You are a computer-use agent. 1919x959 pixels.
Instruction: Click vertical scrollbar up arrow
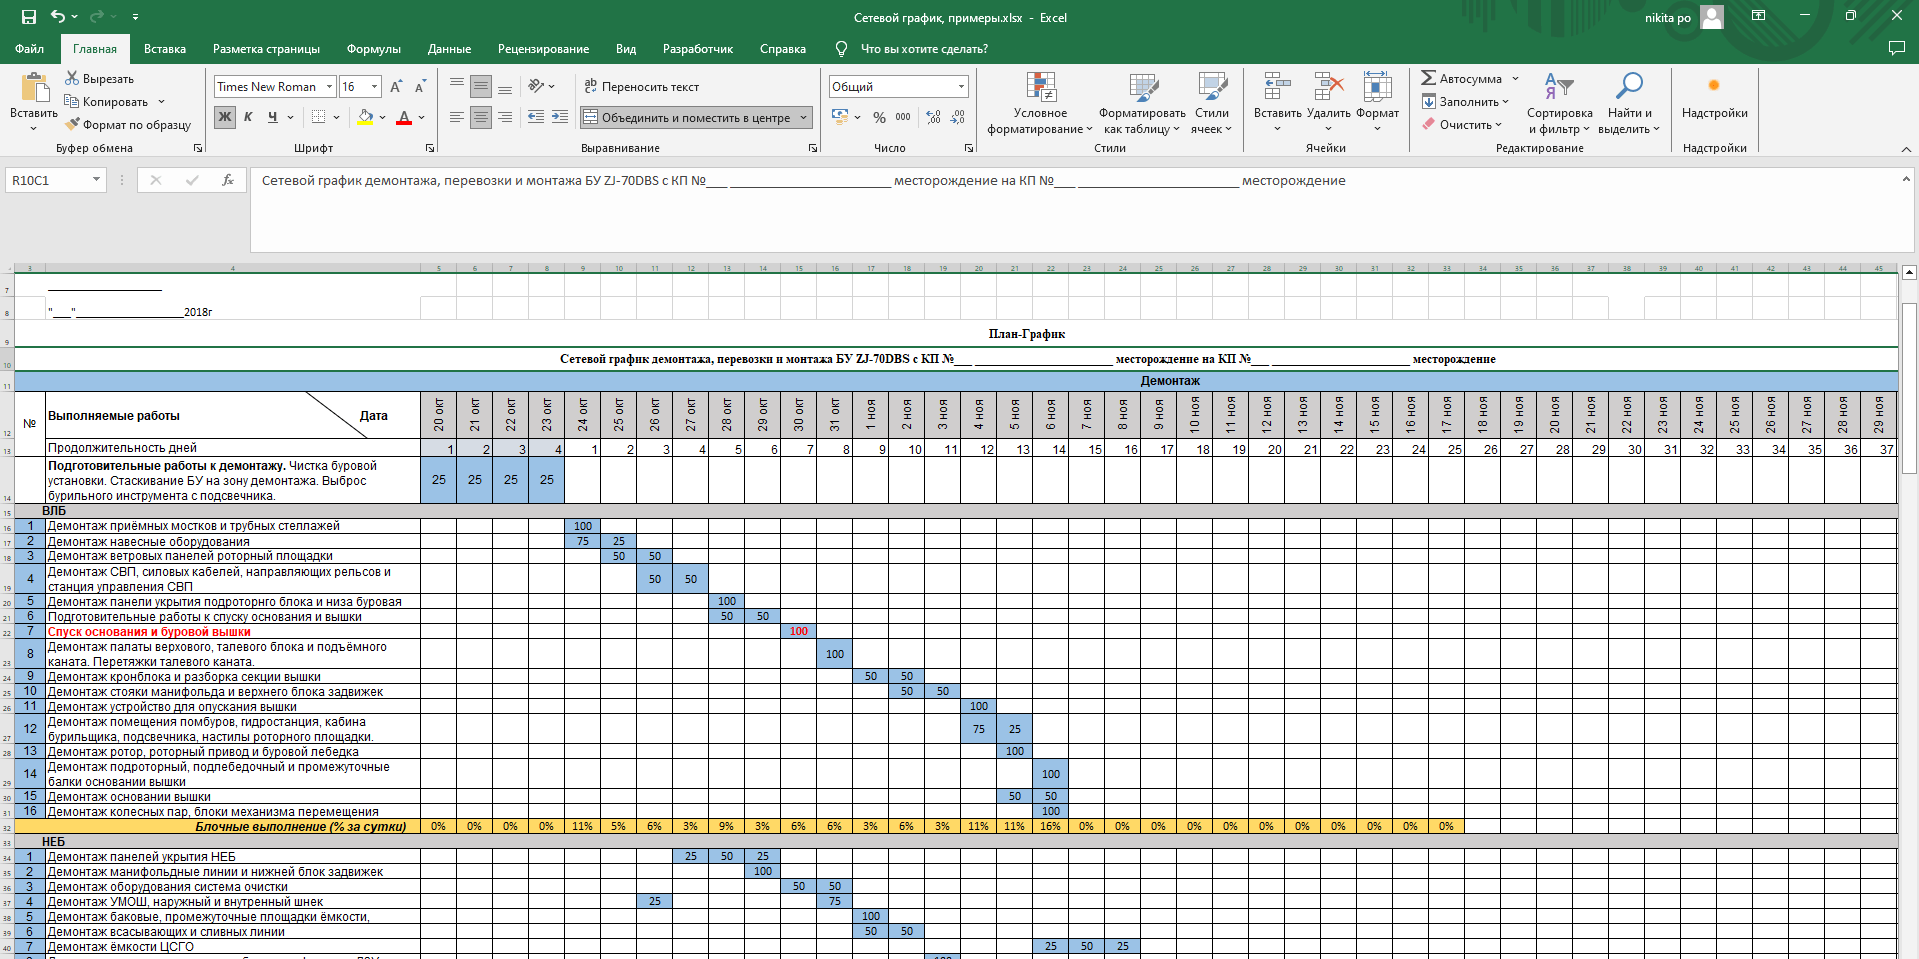point(1909,272)
